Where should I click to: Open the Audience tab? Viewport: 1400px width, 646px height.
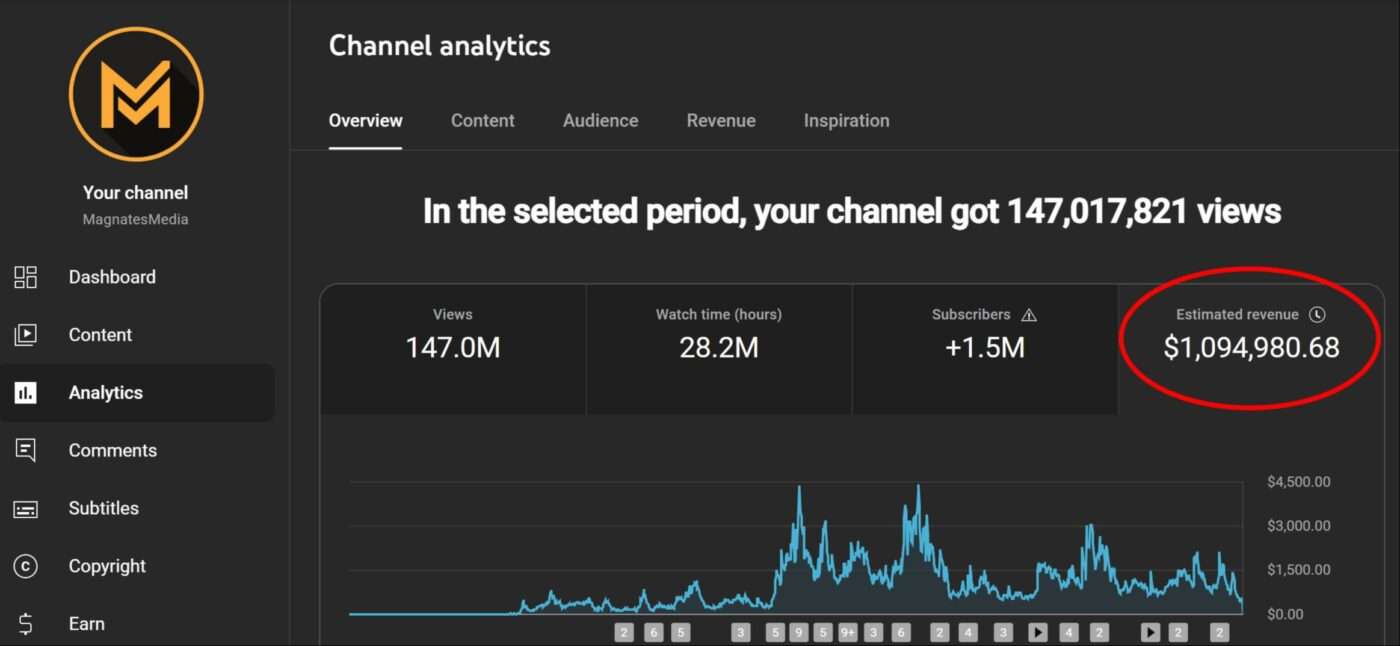[x=600, y=120]
